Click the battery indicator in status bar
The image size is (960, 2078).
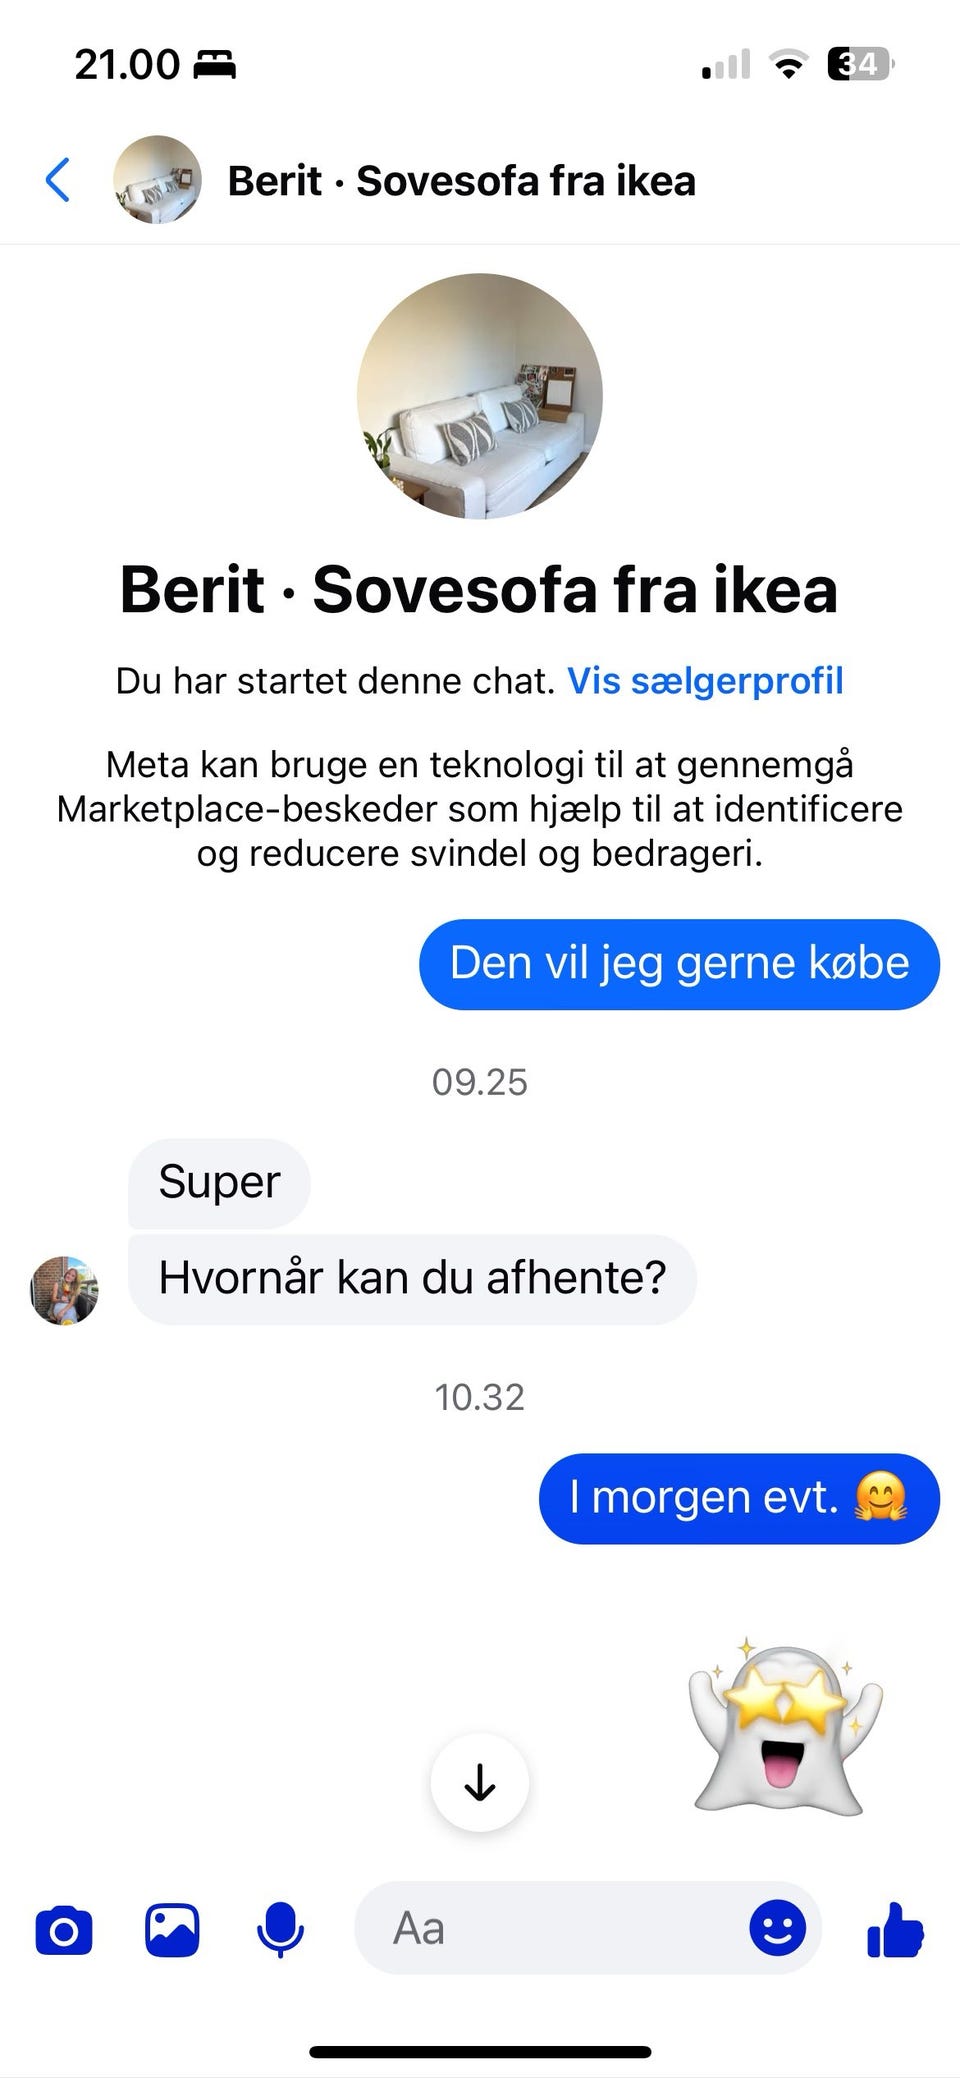pos(860,65)
